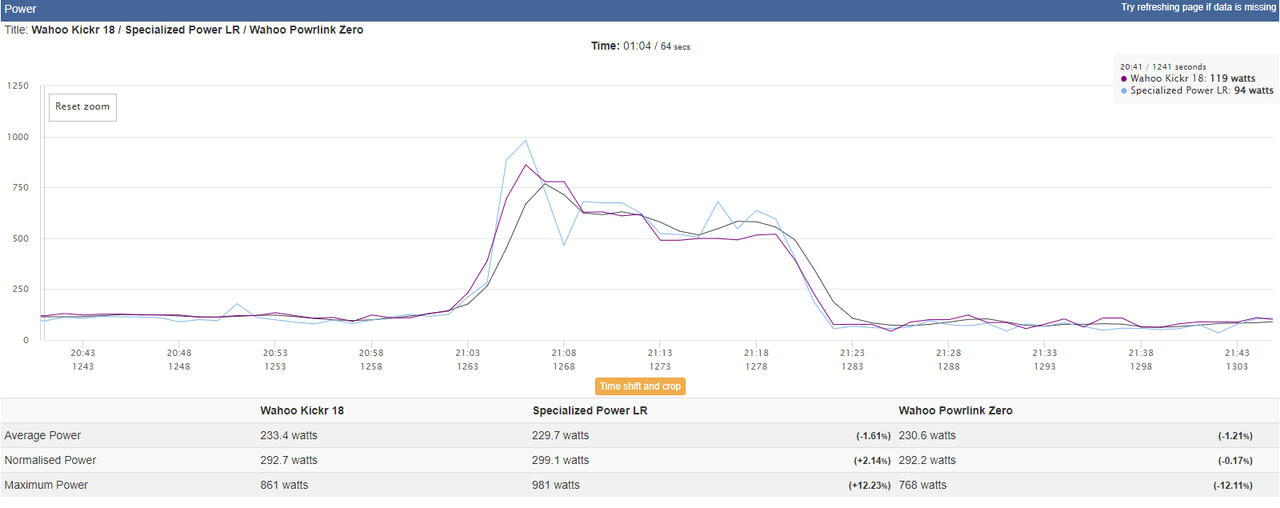Click the 500 y-axis label
This screenshot has width=1280, height=508.
20,239
